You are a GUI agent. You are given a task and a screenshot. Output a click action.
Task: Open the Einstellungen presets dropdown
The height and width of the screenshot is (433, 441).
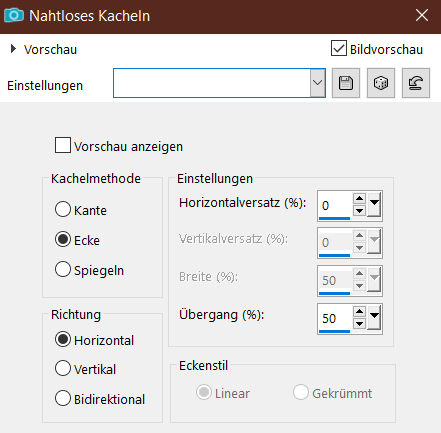[x=317, y=83]
